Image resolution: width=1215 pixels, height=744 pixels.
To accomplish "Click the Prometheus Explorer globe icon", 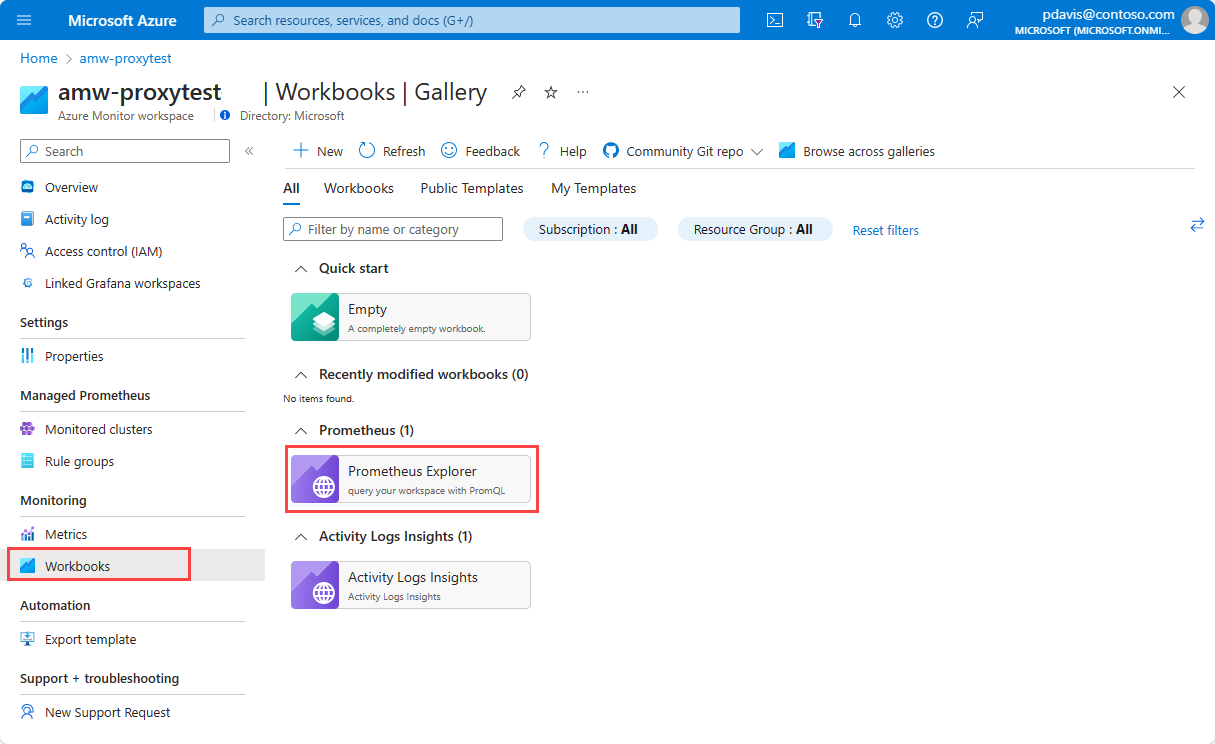I will (x=324, y=487).
